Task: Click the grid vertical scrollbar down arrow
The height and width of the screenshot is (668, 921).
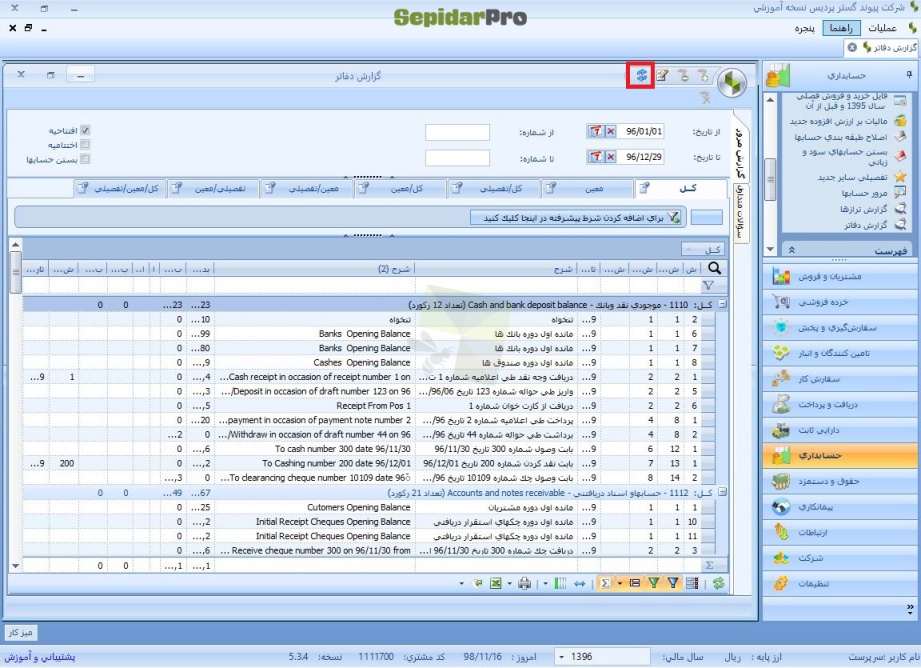Action: click(15, 566)
